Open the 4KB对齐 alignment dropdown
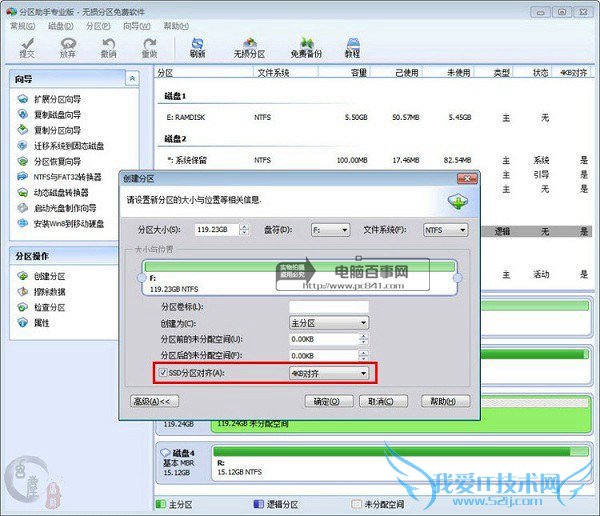Image resolution: width=600 pixels, height=516 pixels. (x=329, y=373)
